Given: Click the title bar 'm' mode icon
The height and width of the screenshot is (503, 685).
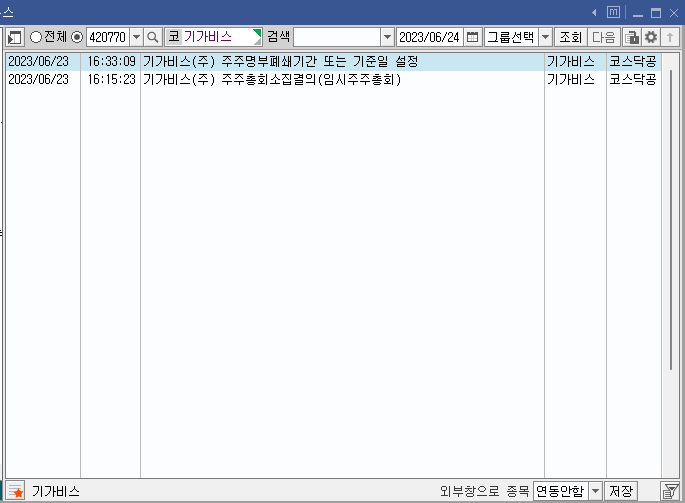Looking at the screenshot, I should pyautogui.click(x=613, y=12).
